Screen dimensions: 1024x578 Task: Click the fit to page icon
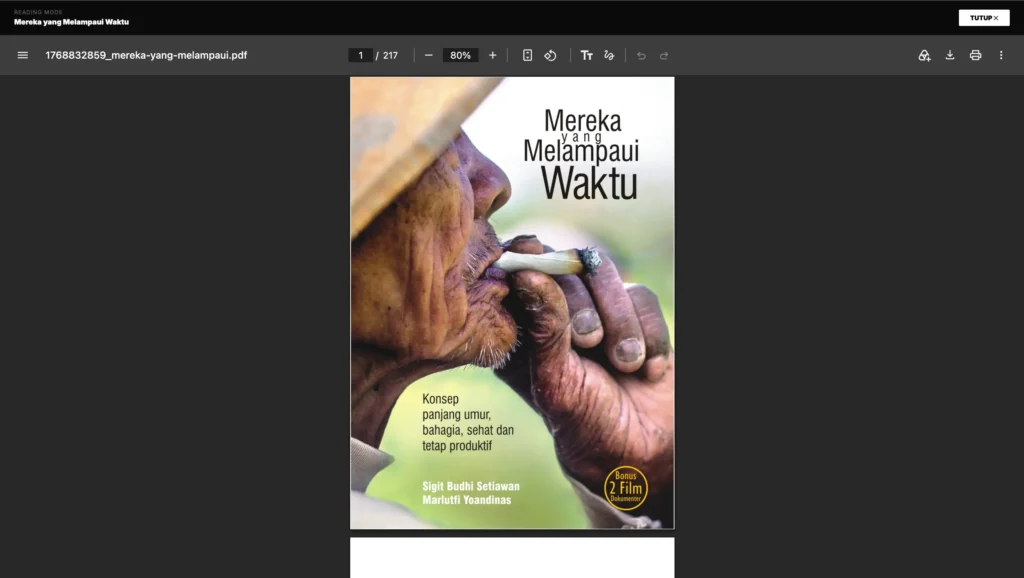(528, 56)
